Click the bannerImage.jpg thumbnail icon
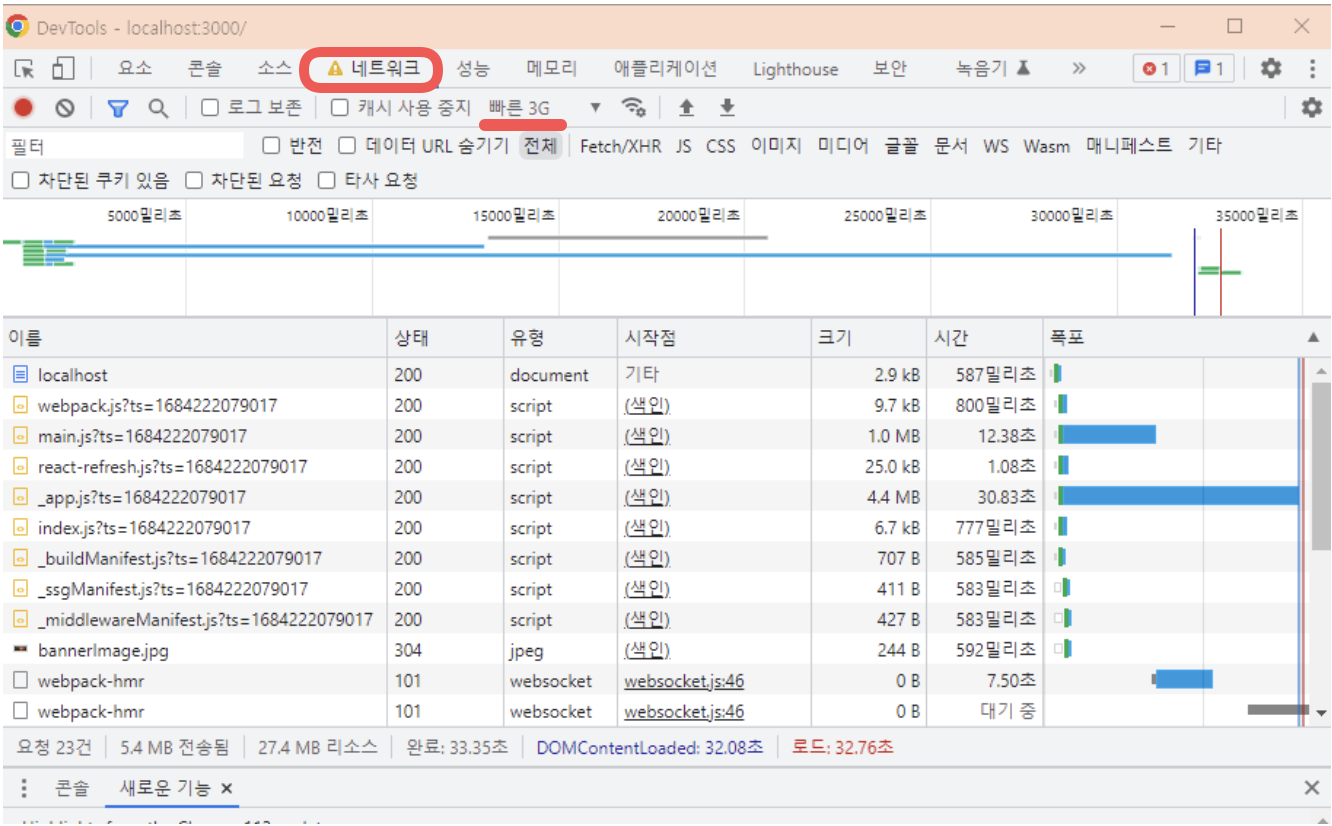 click(20, 650)
